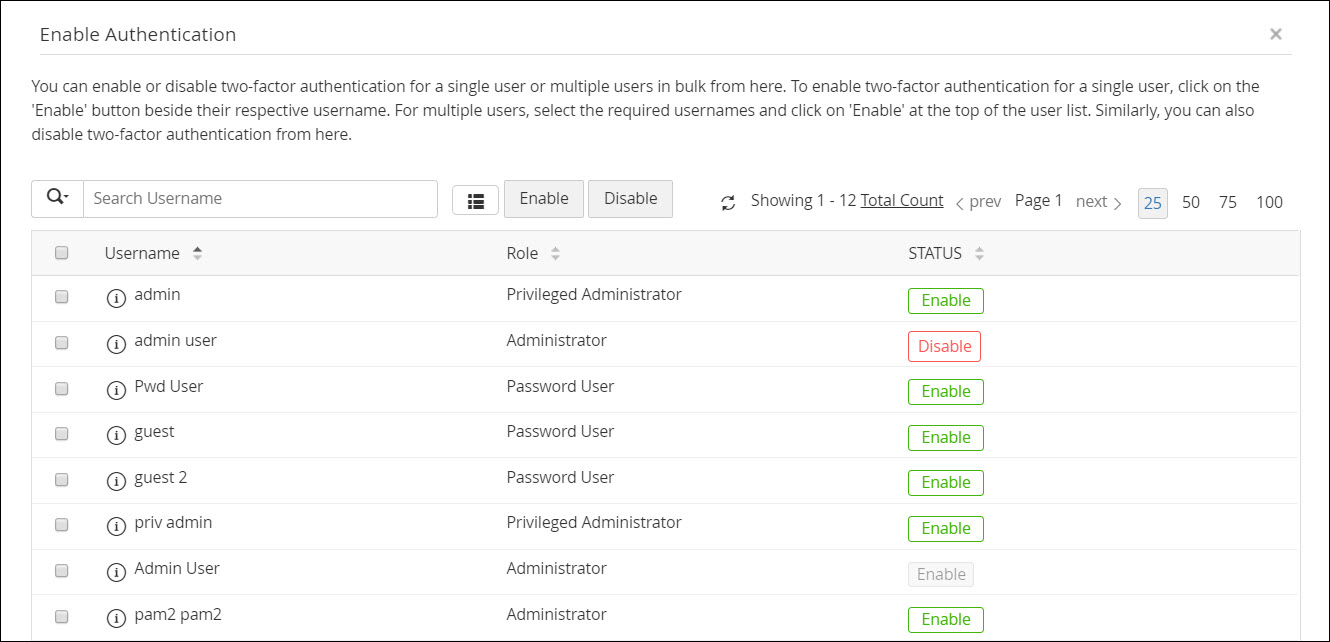Sort the list by Username column

(197, 254)
